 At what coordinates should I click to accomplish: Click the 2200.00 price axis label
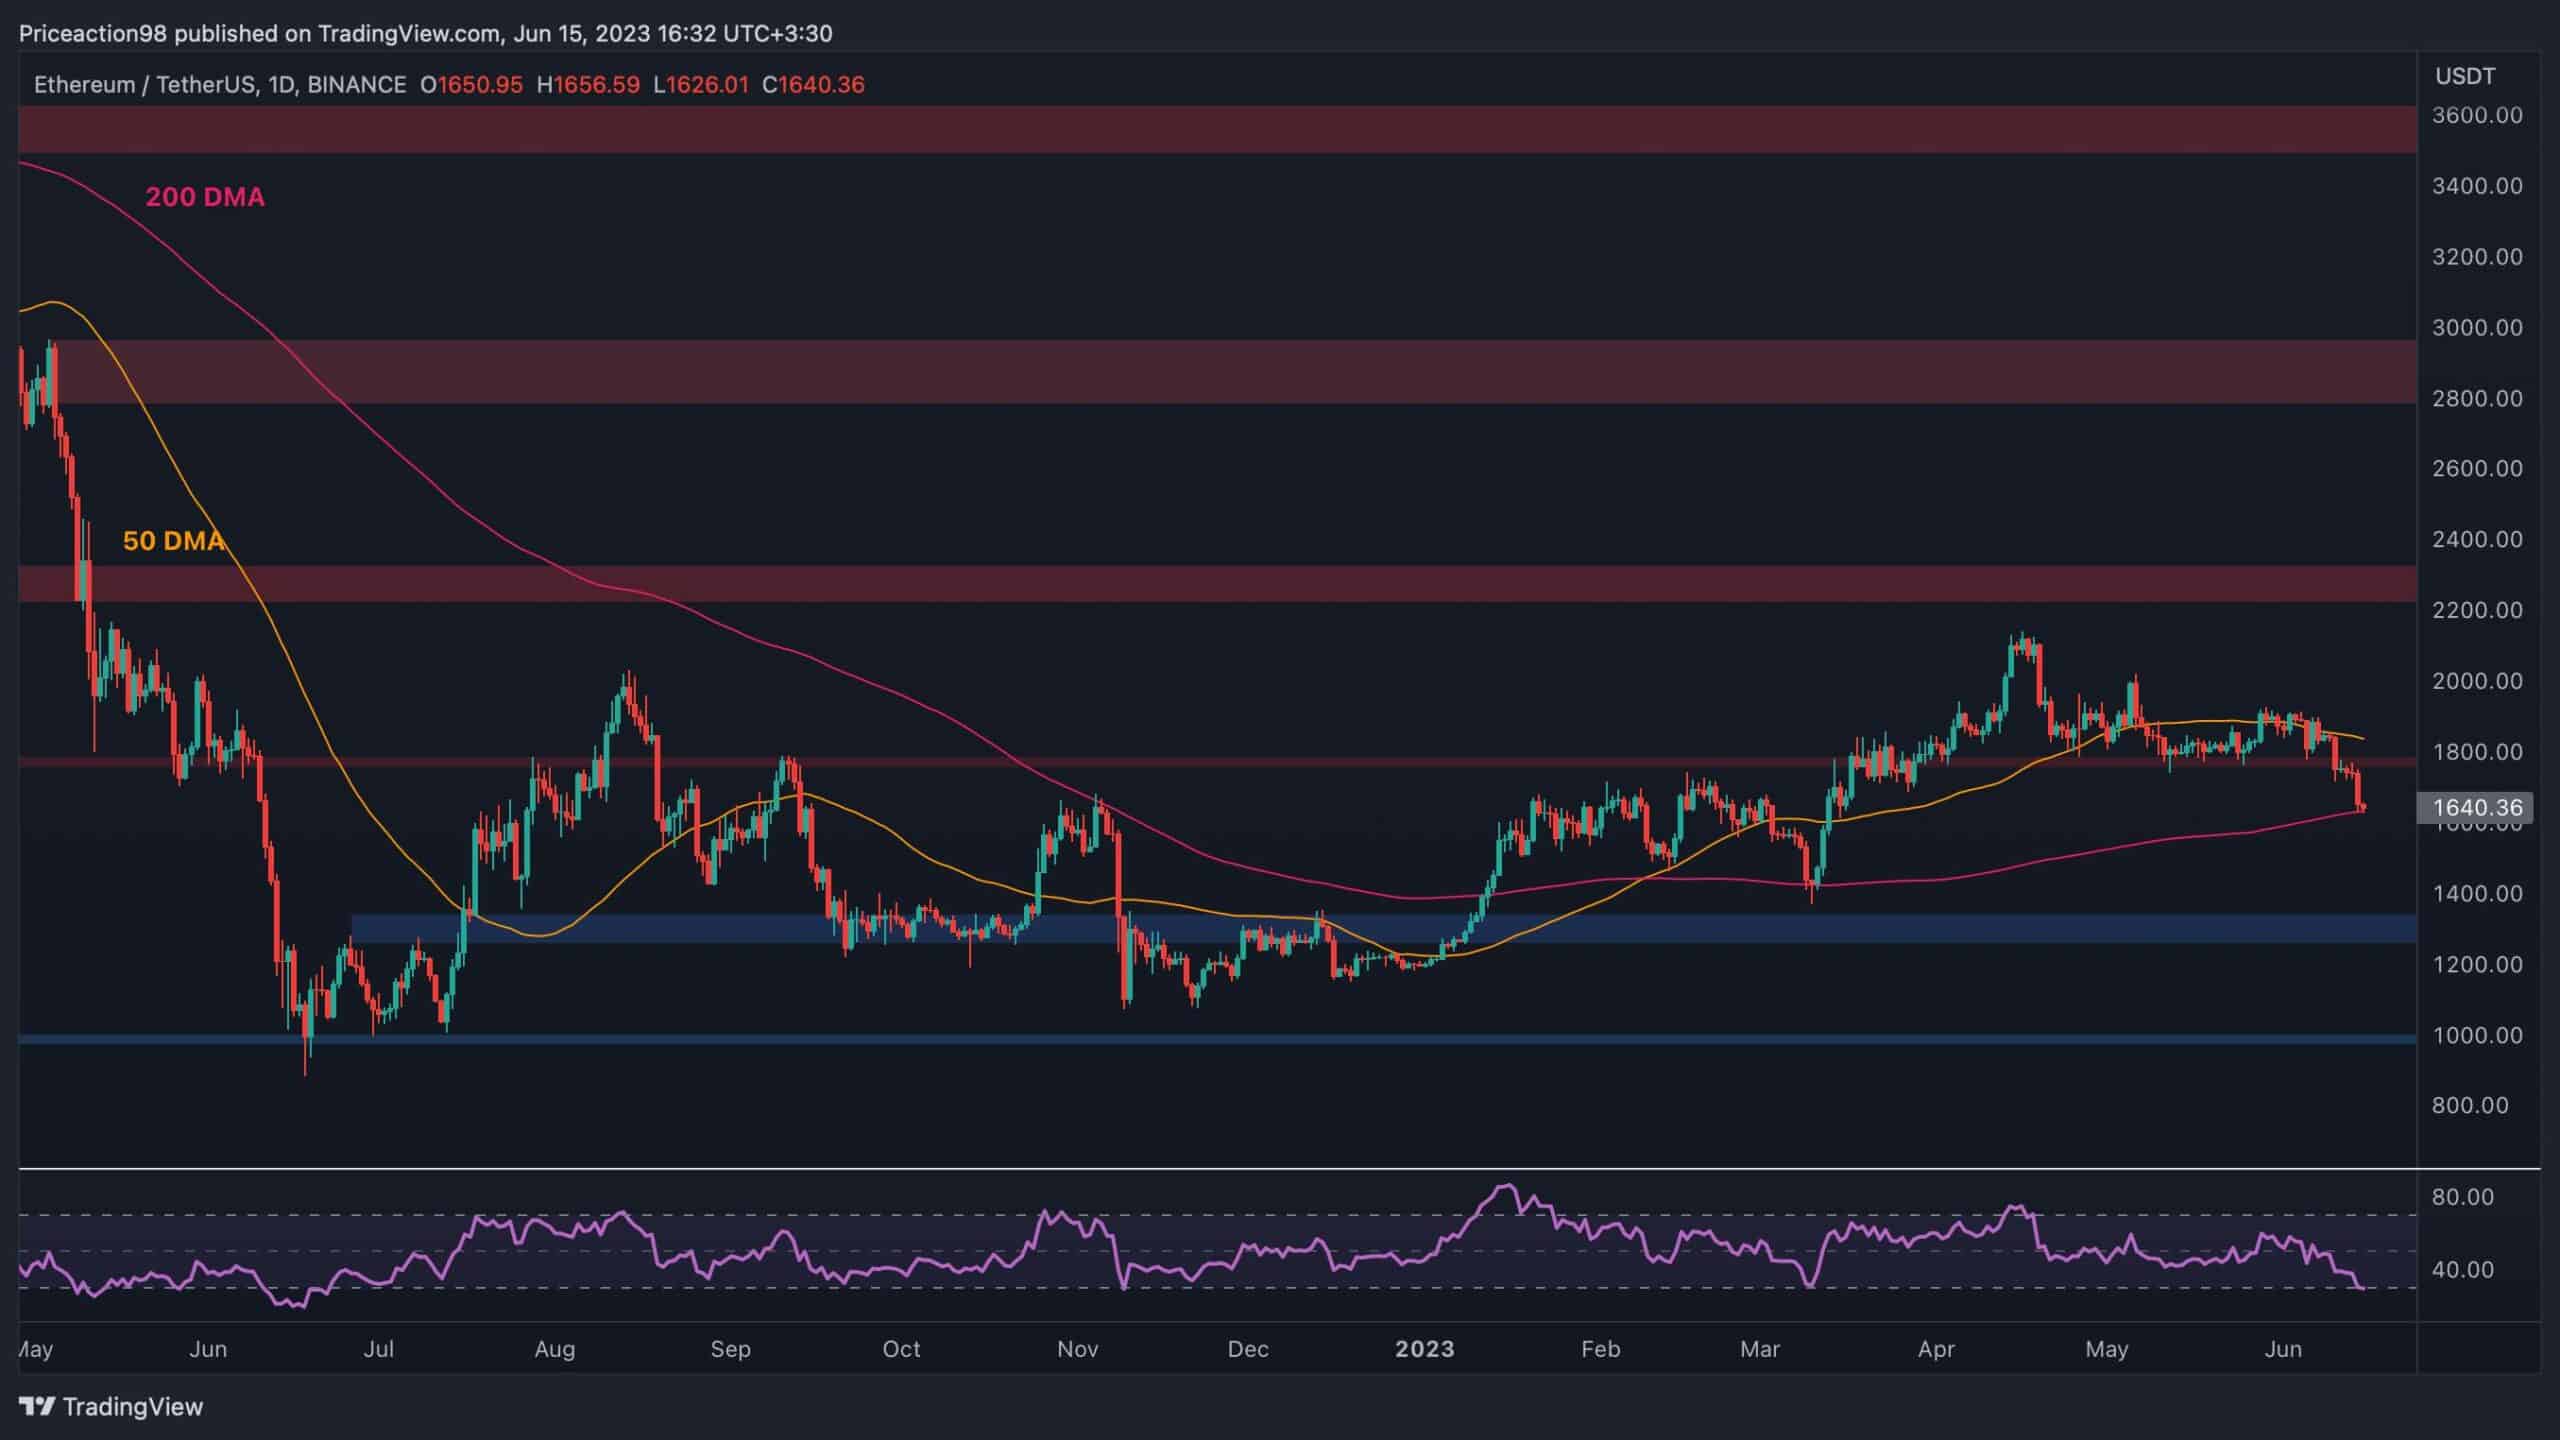click(x=2476, y=610)
